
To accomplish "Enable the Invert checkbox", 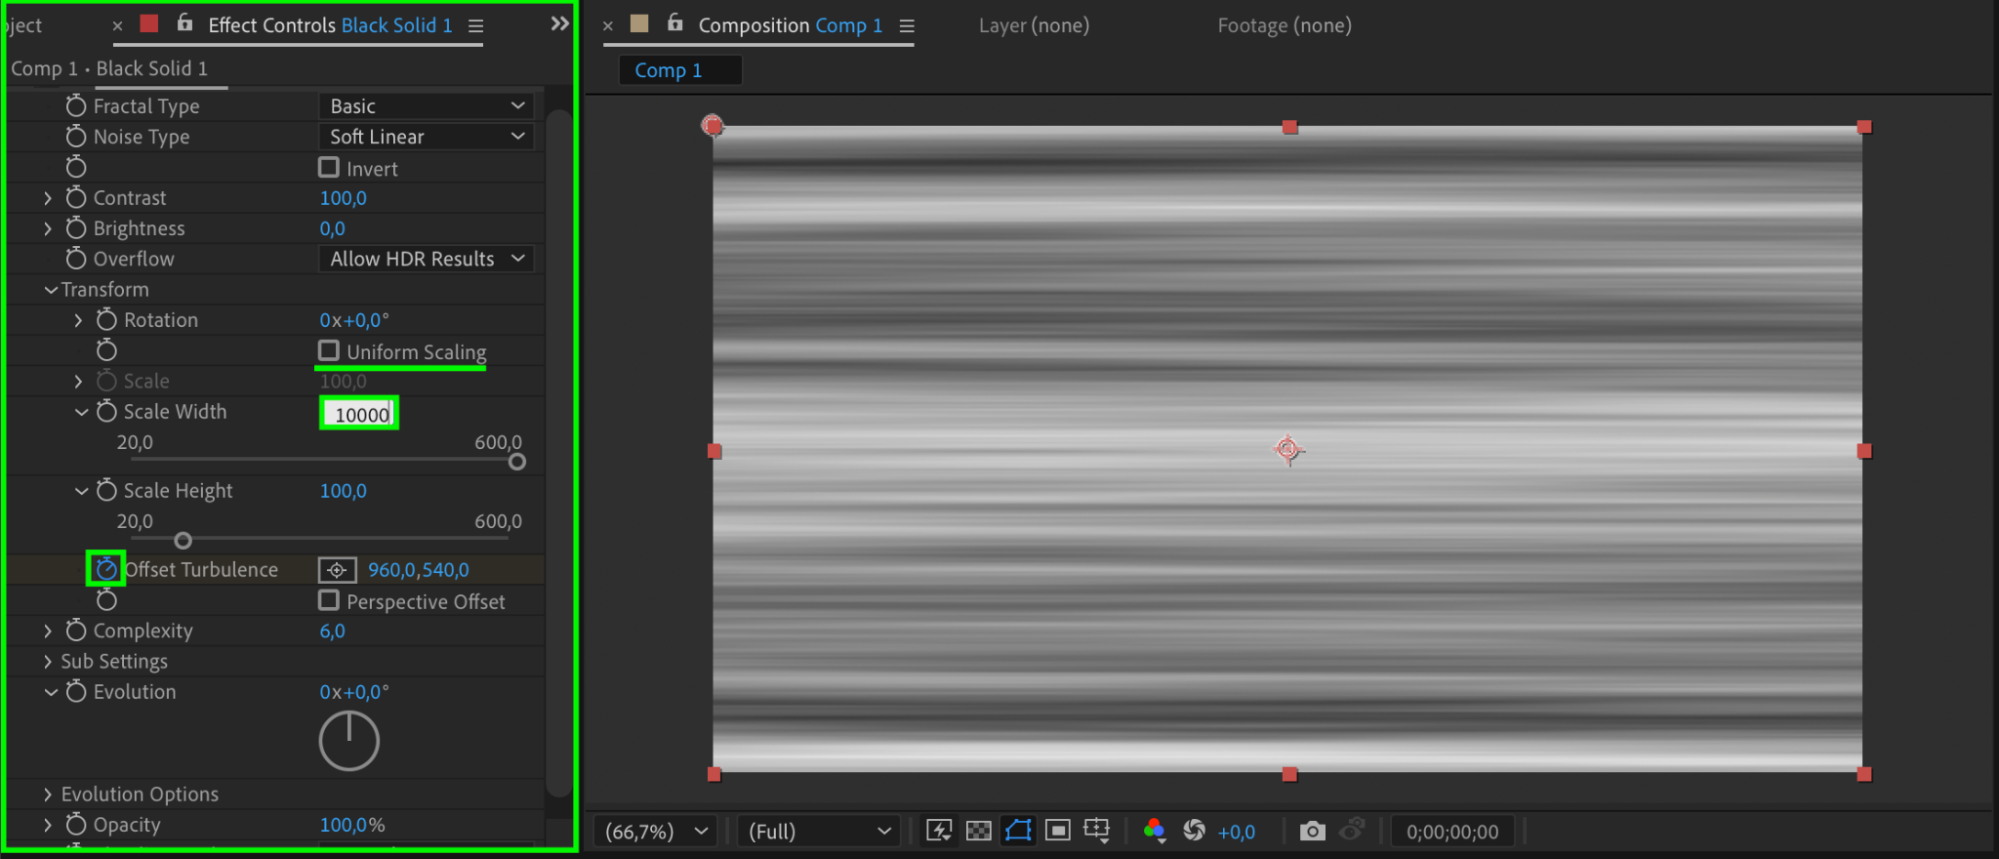I will pyautogui.click(x=329, y=167).
